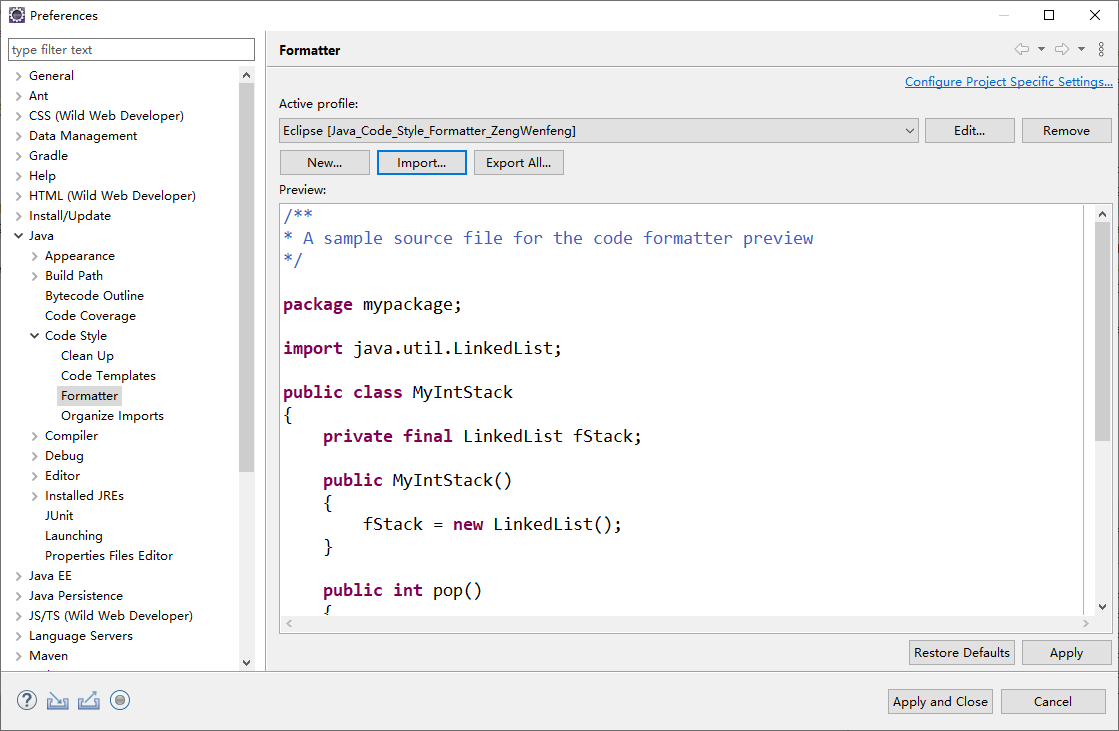The width and height of the screenshot is (1119, 731).
Task: Open the Help question mark icon
Action: pos(27,700)
